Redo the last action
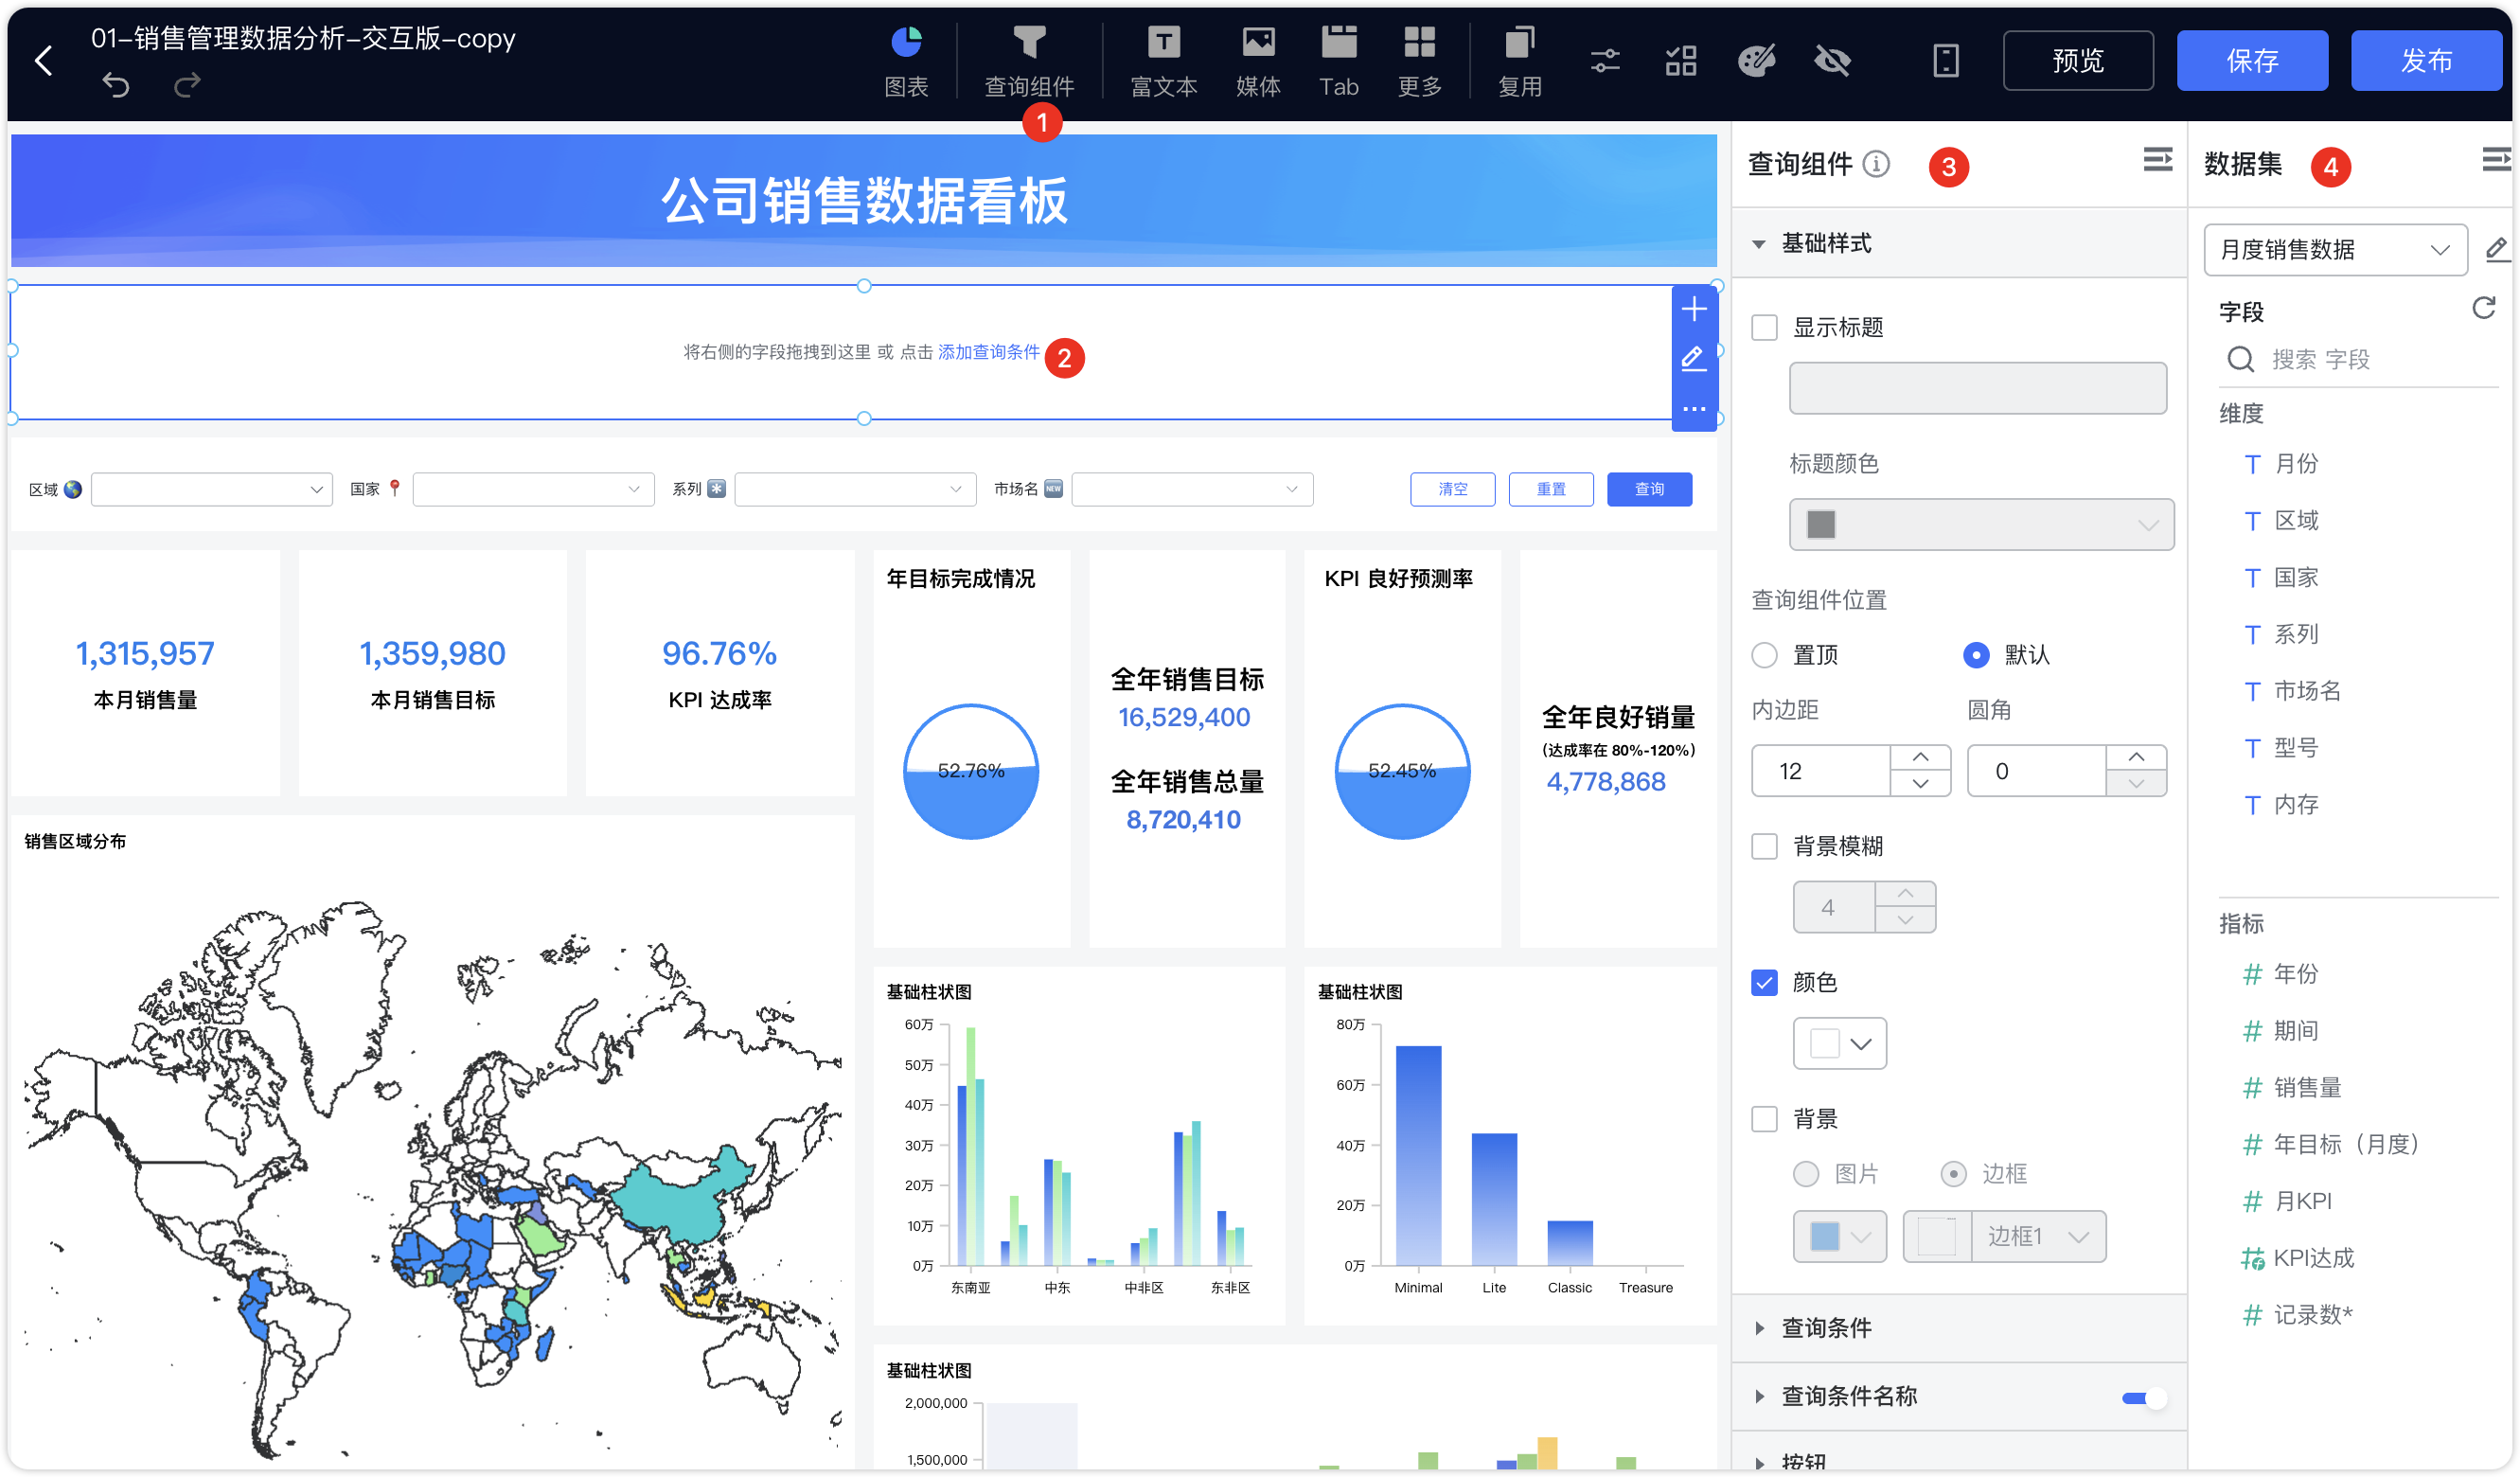The width and height of the screenshot is (2520, 1477). (187, 85)
